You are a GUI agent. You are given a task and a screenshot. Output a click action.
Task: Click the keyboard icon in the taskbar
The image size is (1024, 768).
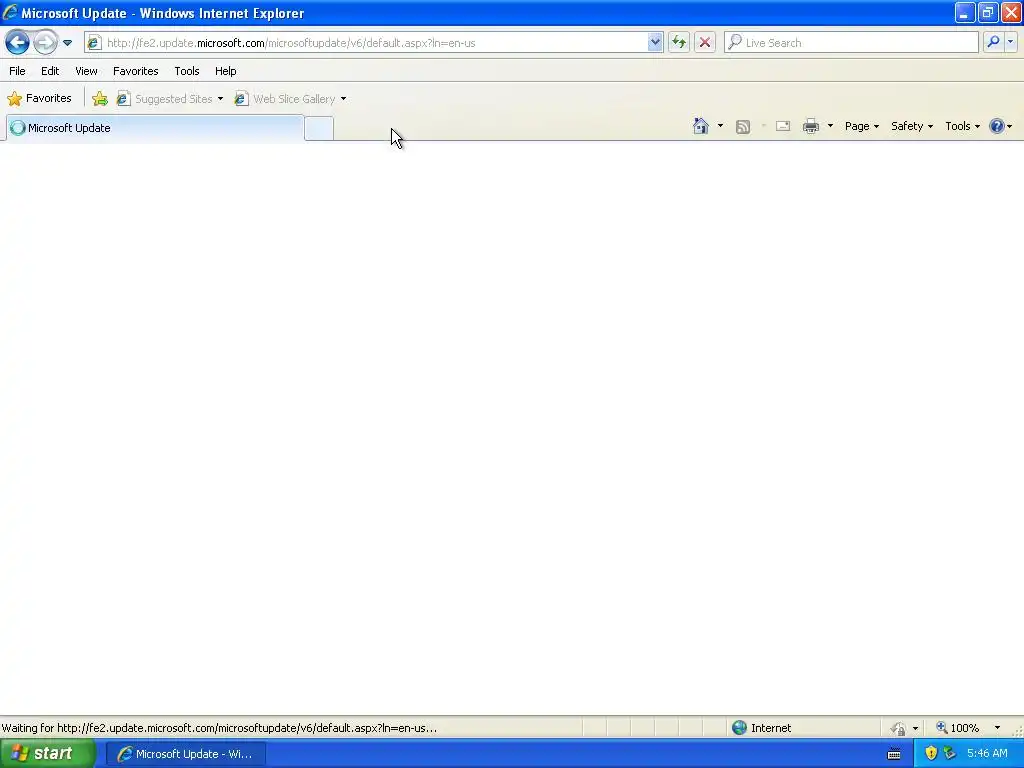[894, 754]
